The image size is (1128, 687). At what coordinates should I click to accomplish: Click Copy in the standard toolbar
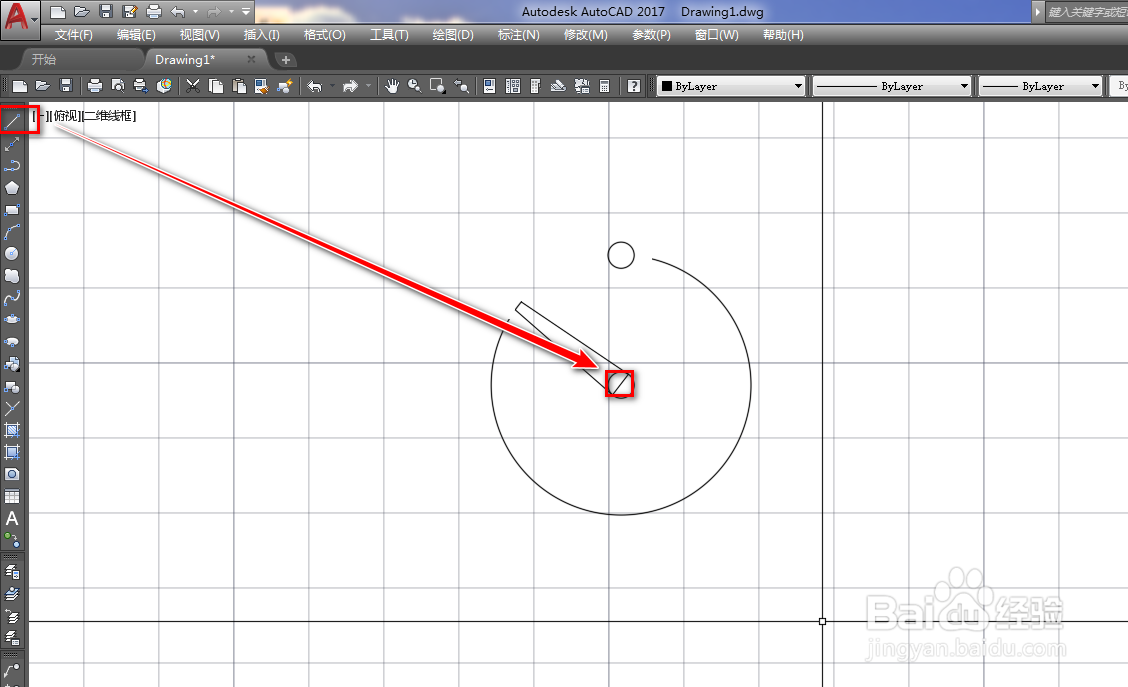tap(216, 86)
